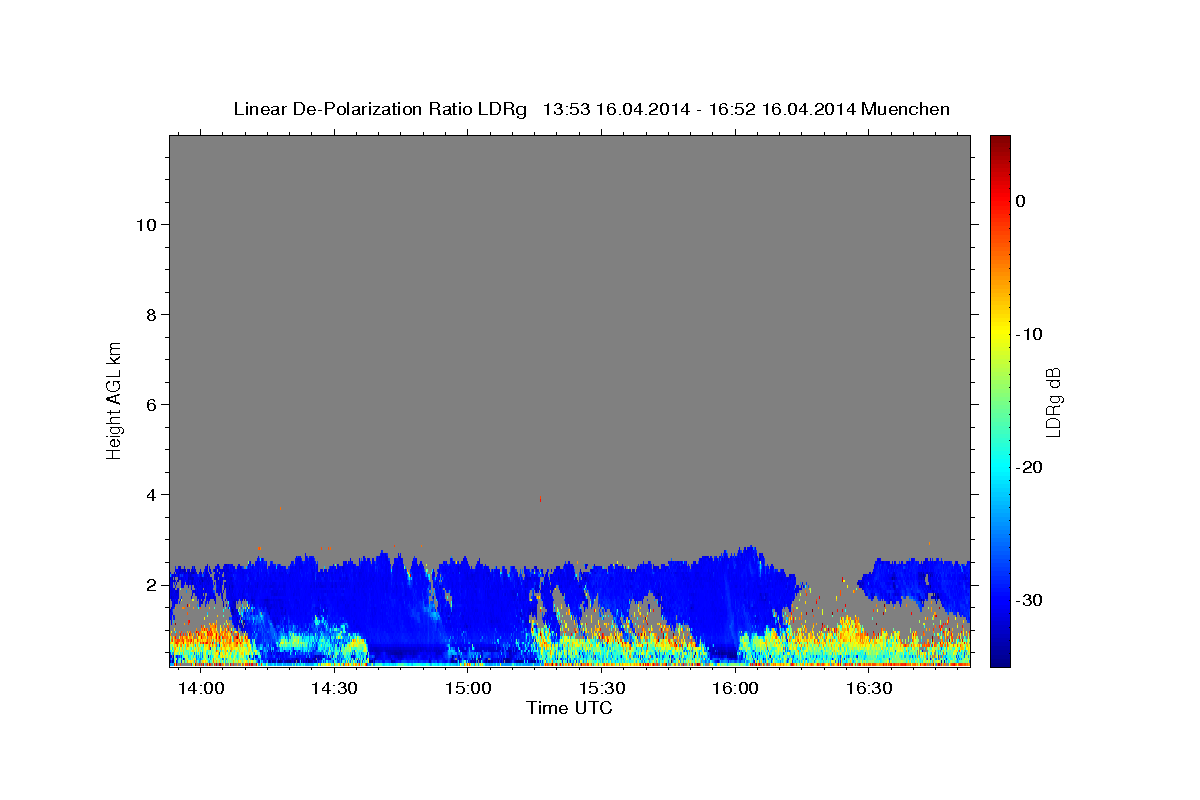Click the 14:30 time tick label

tap(334, 689)
